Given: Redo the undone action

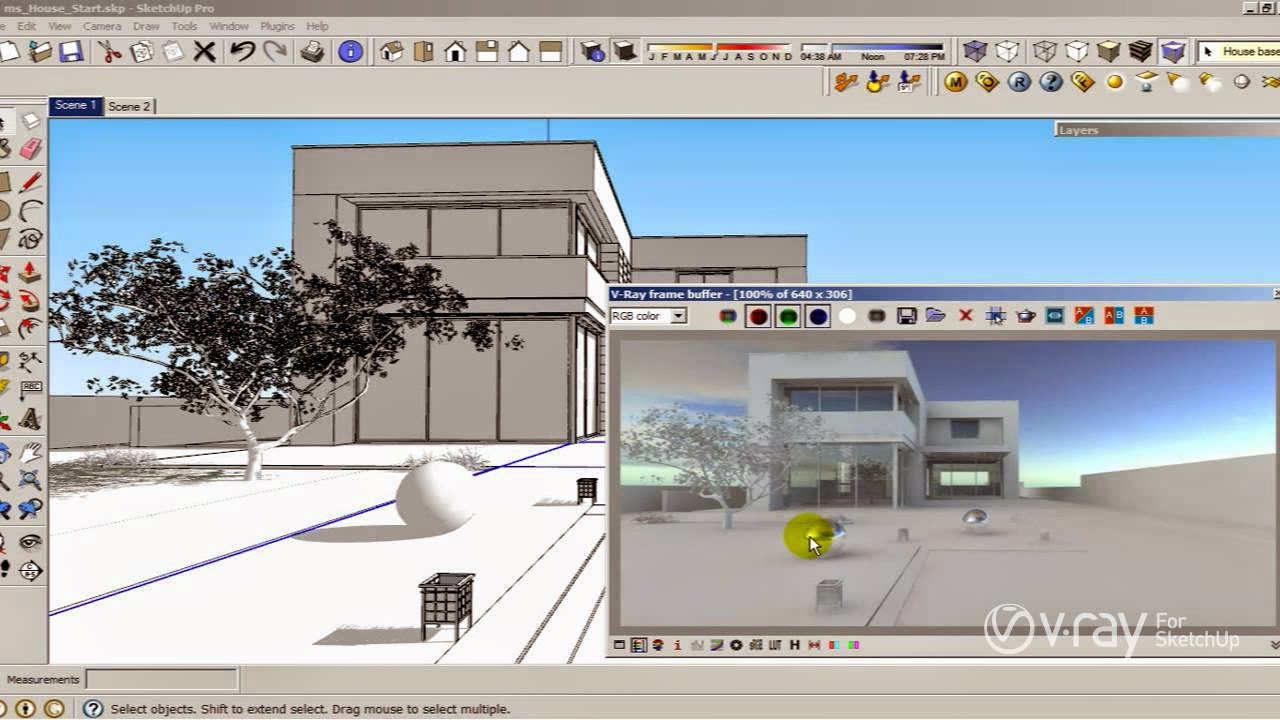Looking at the screenshot, I should pos(273,51).
